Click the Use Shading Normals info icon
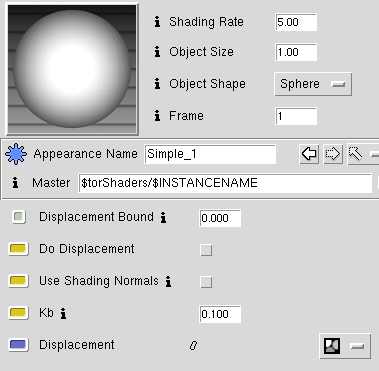The height and width of the screenshot is (371, 379). click(168, 282)
